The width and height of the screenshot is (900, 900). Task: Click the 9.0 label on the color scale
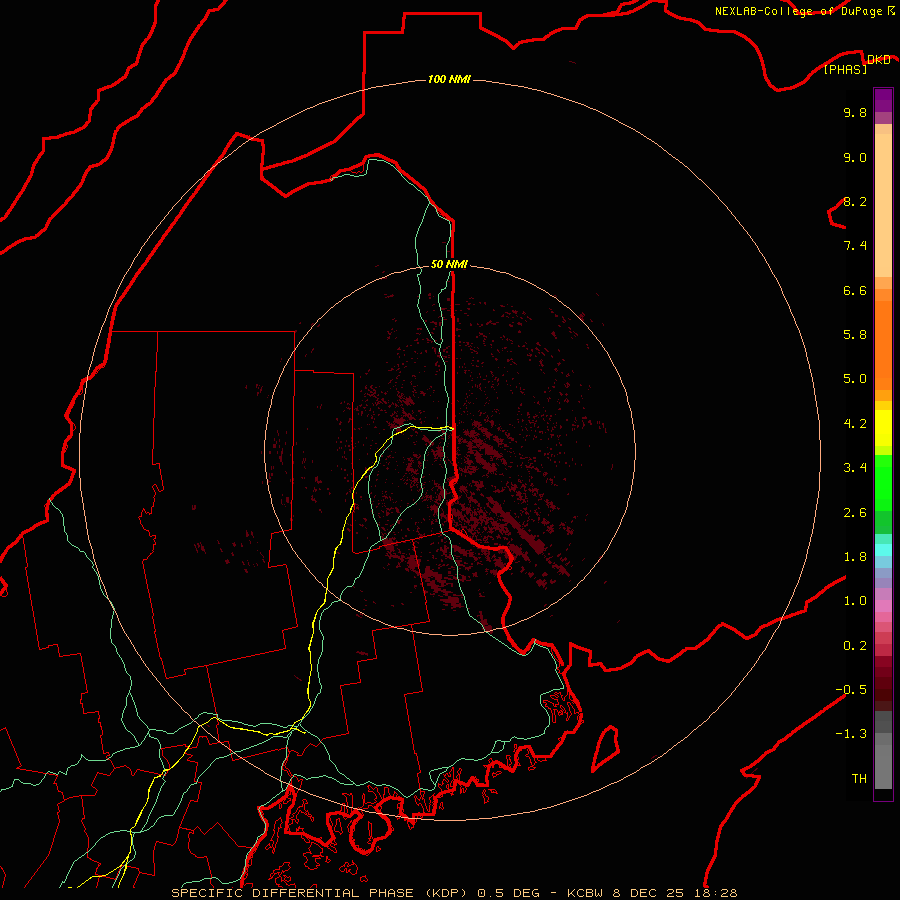[x=855, y=157]
